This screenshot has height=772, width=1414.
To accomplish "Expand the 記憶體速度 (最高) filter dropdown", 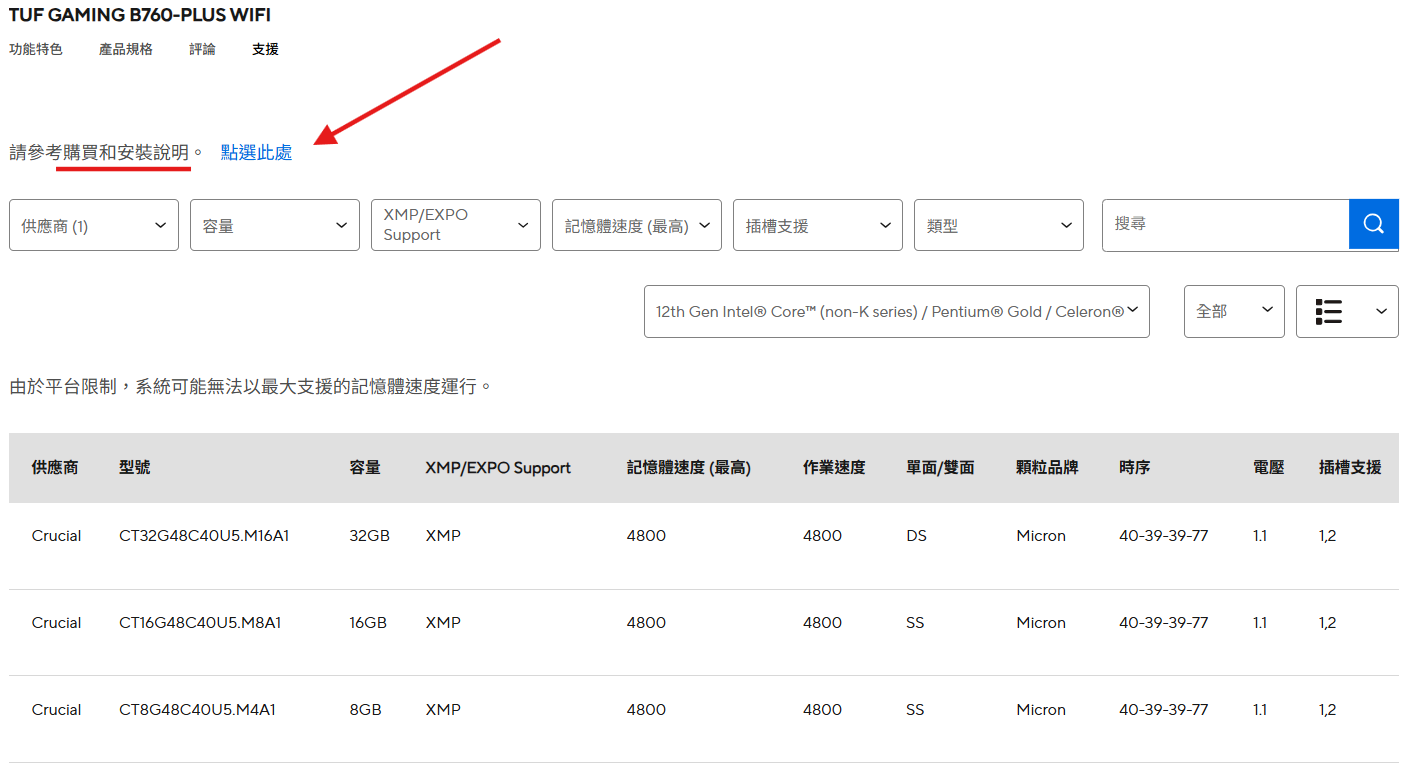I will click(x=637, y=225).
